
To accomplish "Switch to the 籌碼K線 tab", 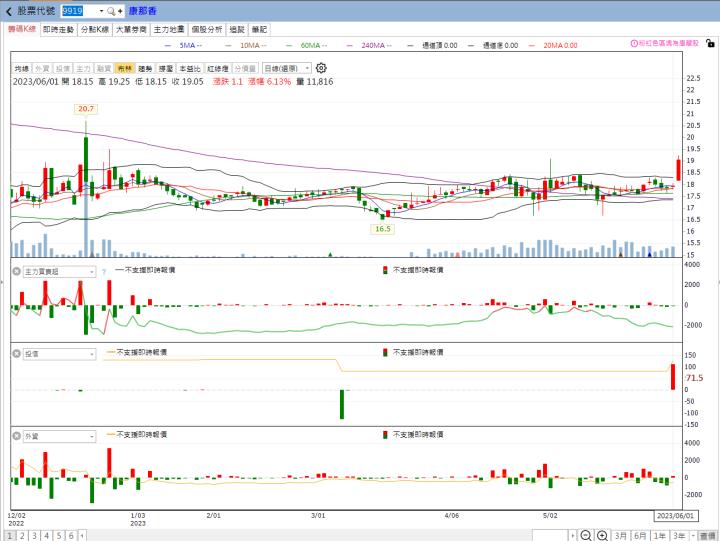I will (22, 29).
